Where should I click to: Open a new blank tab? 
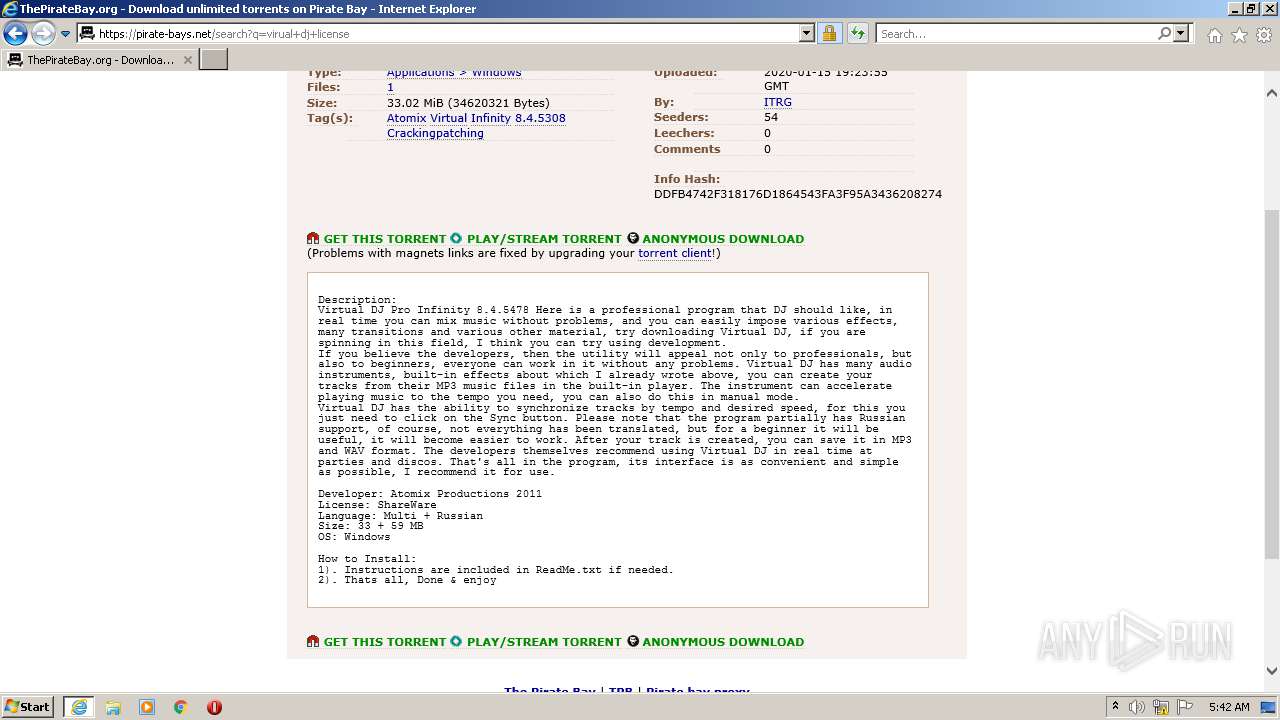pos(214,60)
